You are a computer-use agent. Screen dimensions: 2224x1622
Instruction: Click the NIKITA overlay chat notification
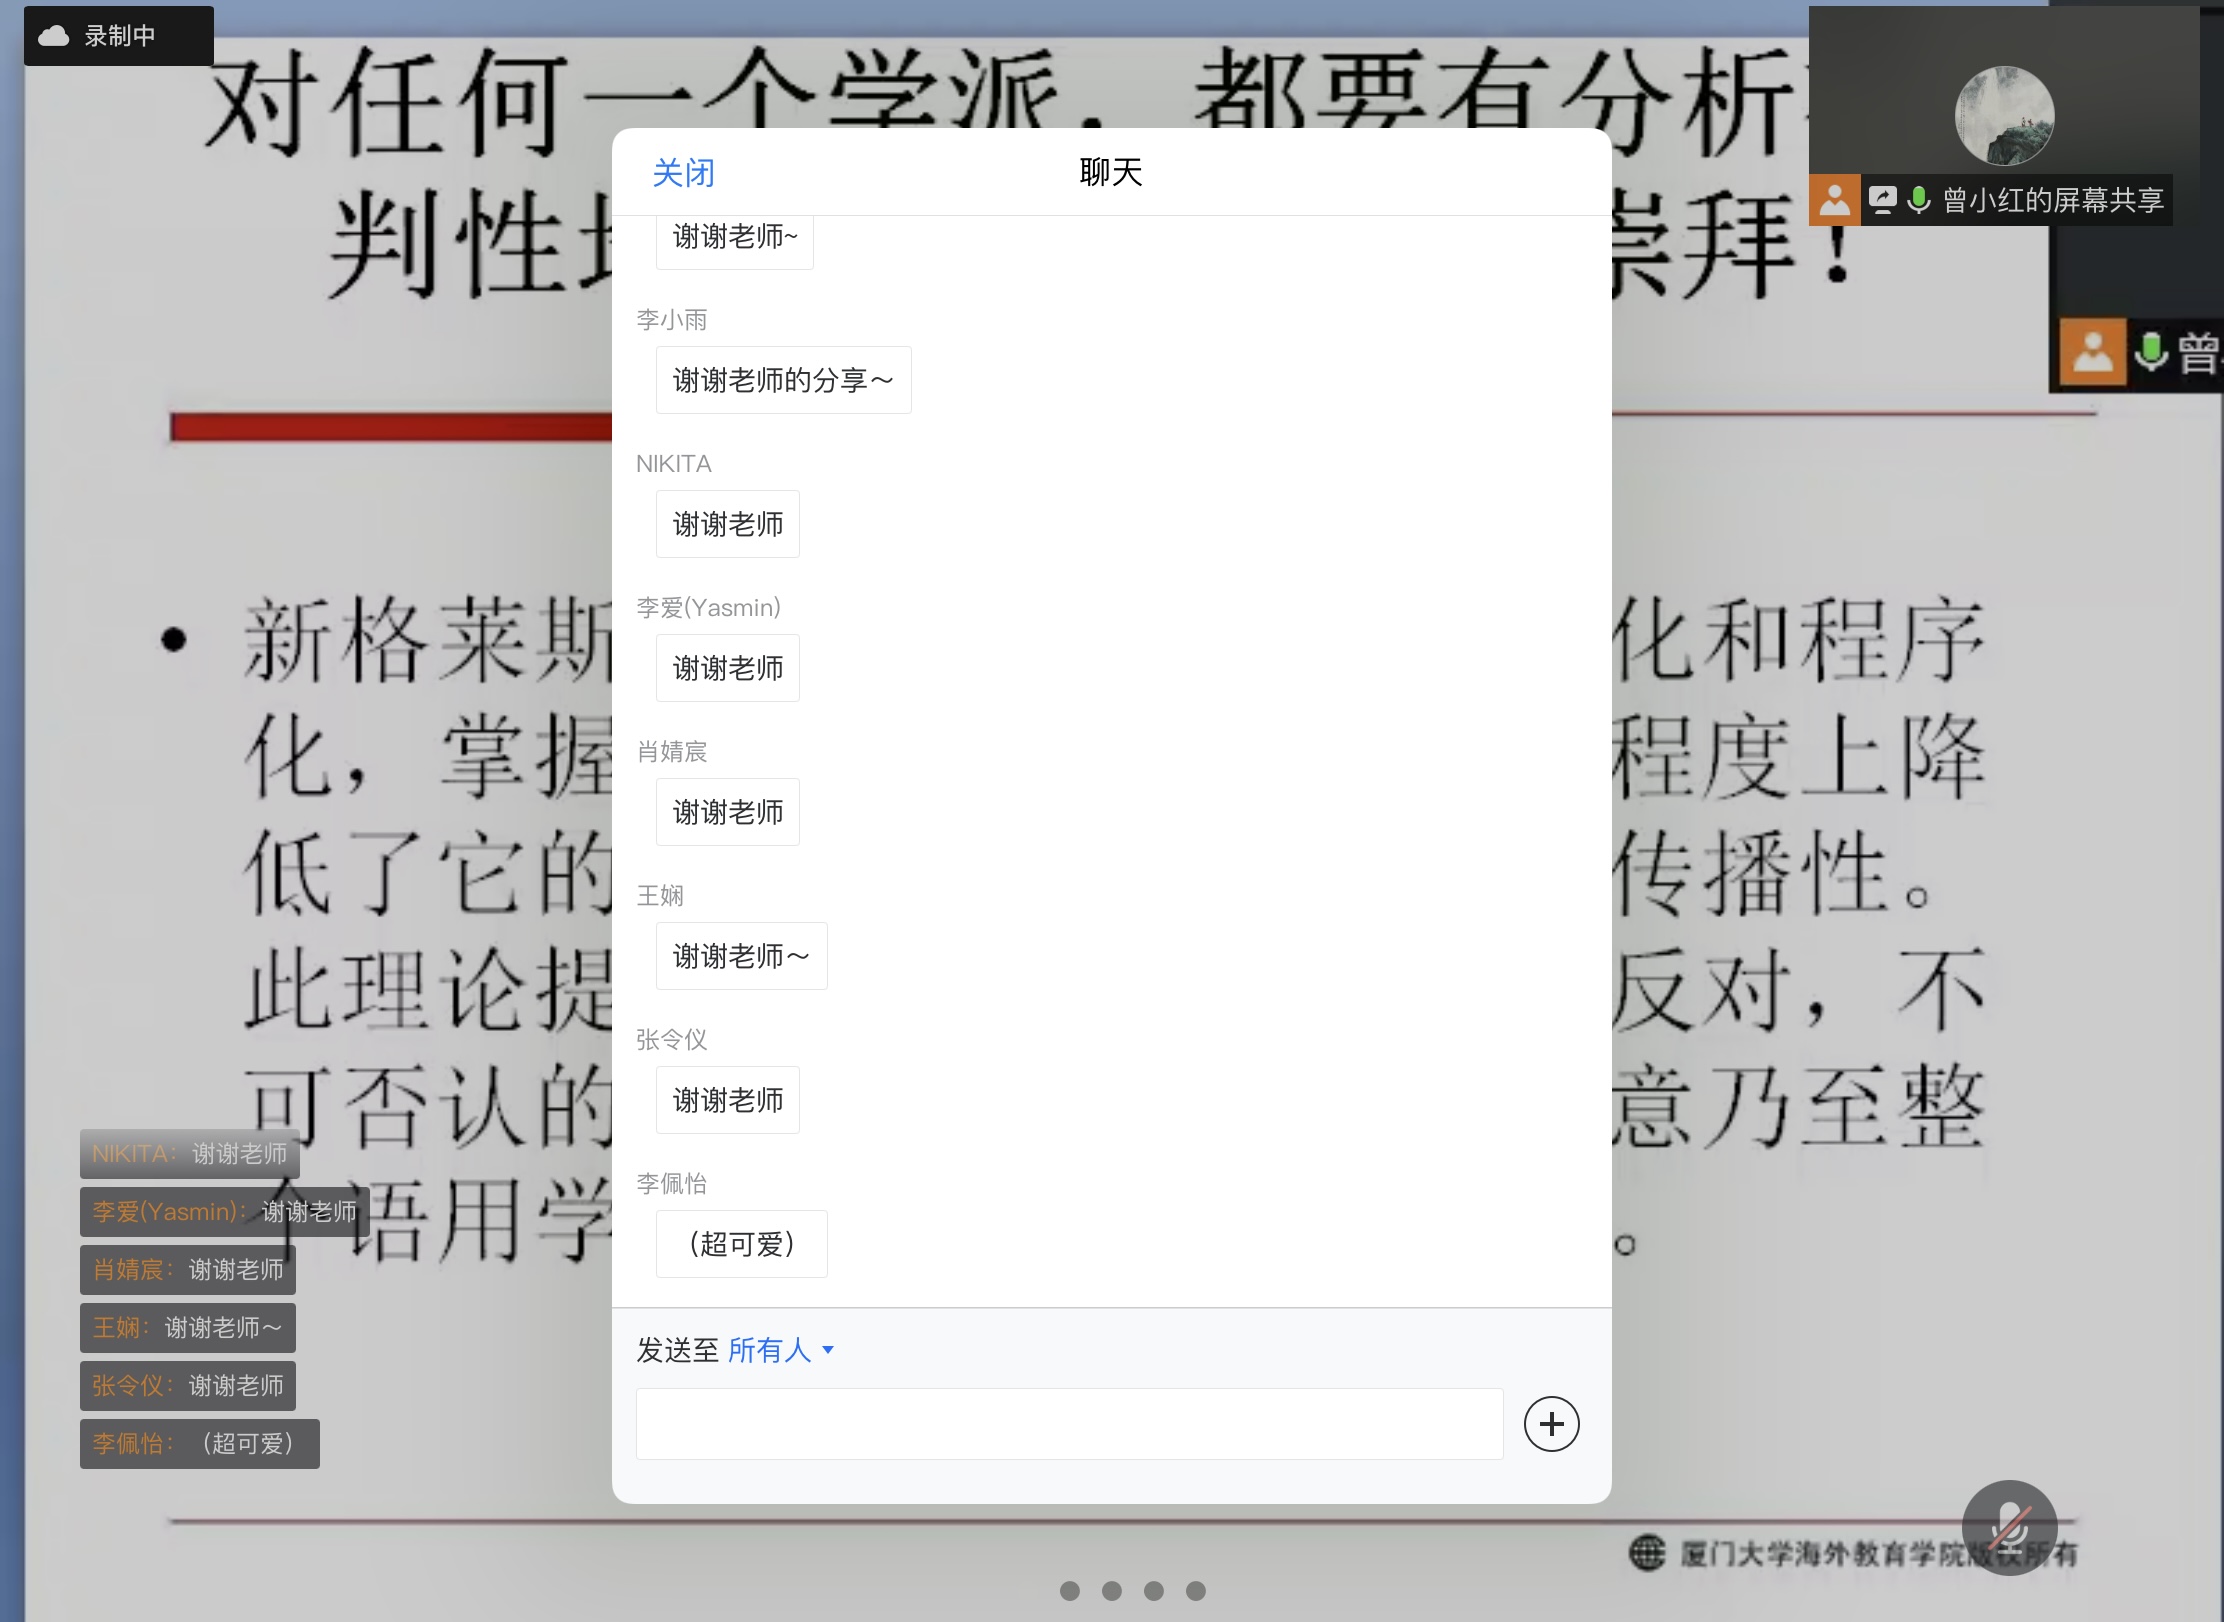(x=189, y=1154)
